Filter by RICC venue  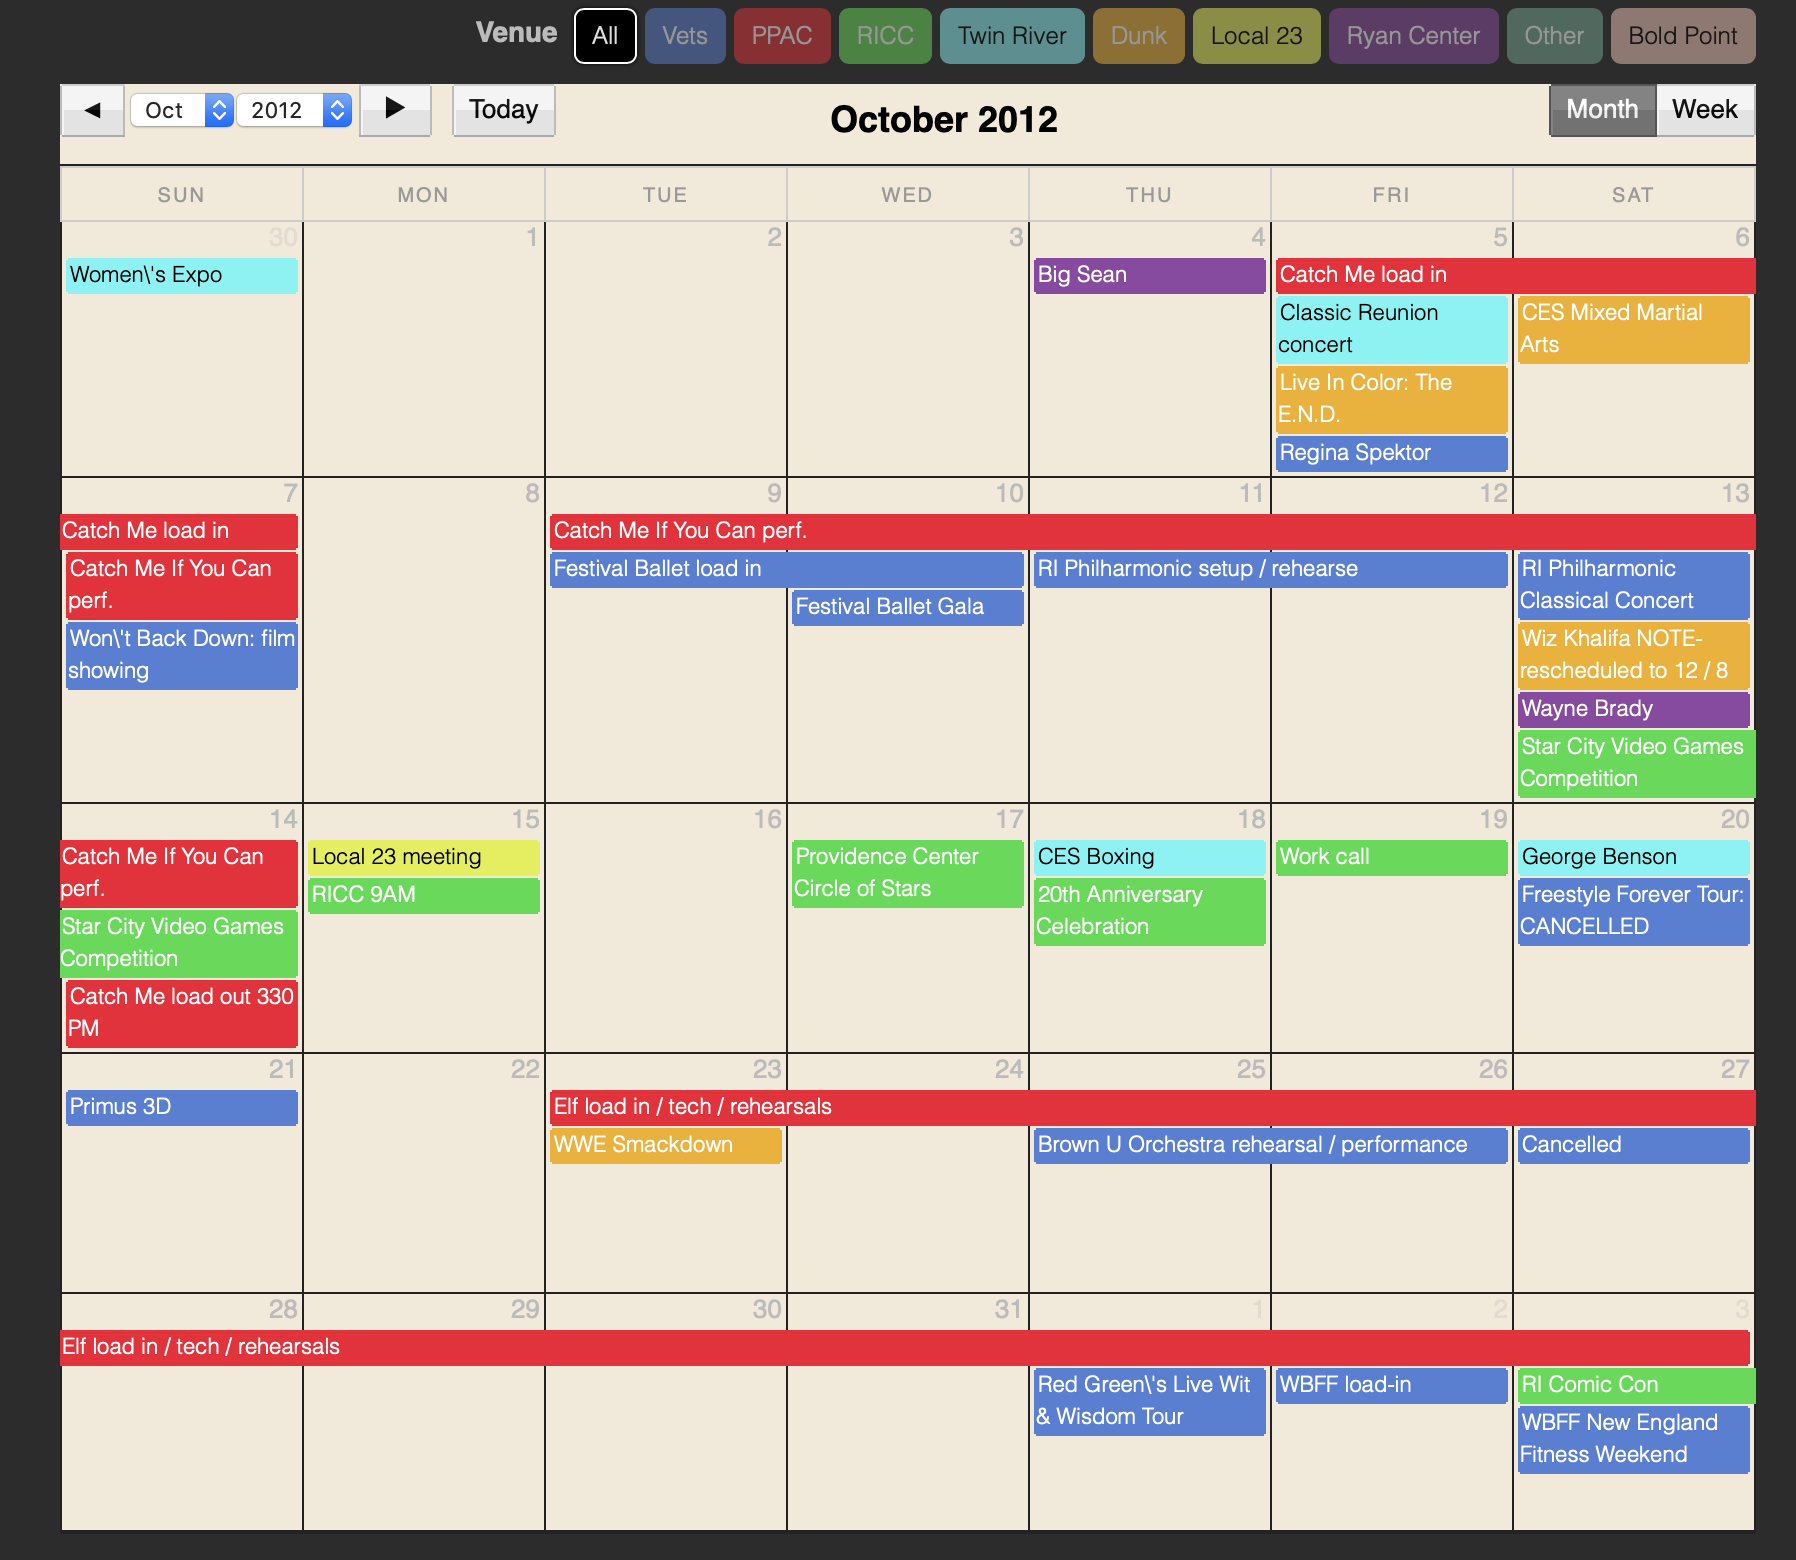point(885,36)
